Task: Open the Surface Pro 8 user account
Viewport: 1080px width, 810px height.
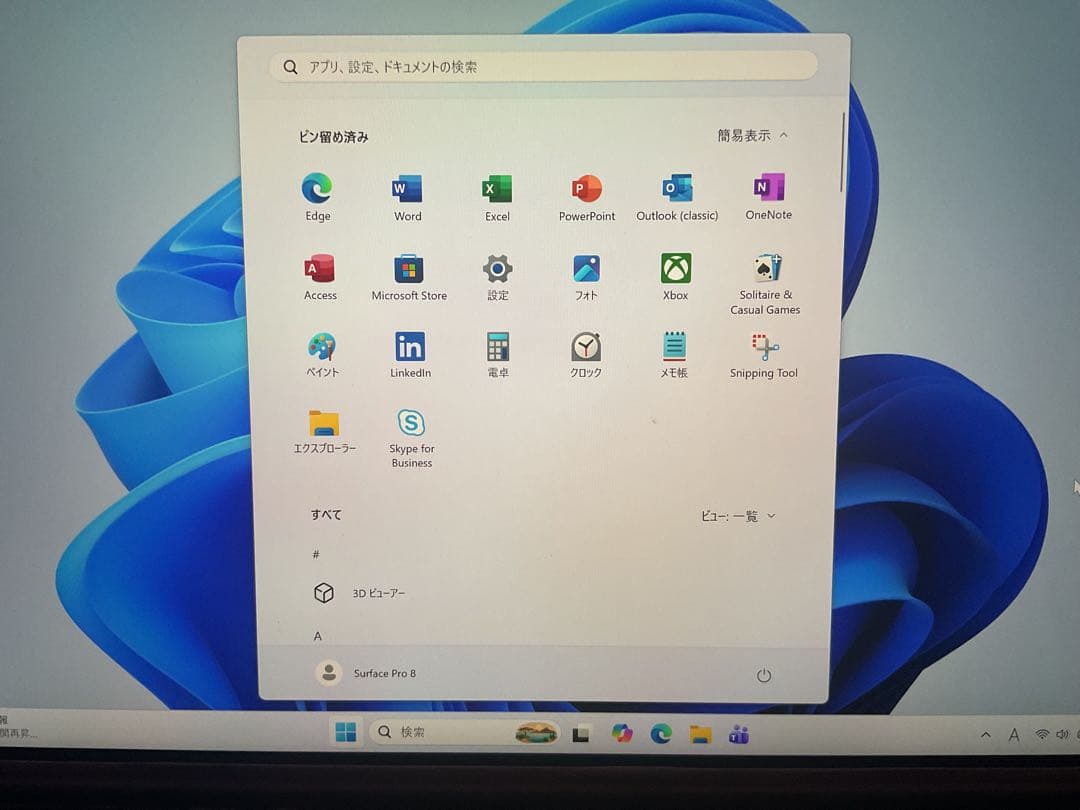Action: (x=366, y=673)
